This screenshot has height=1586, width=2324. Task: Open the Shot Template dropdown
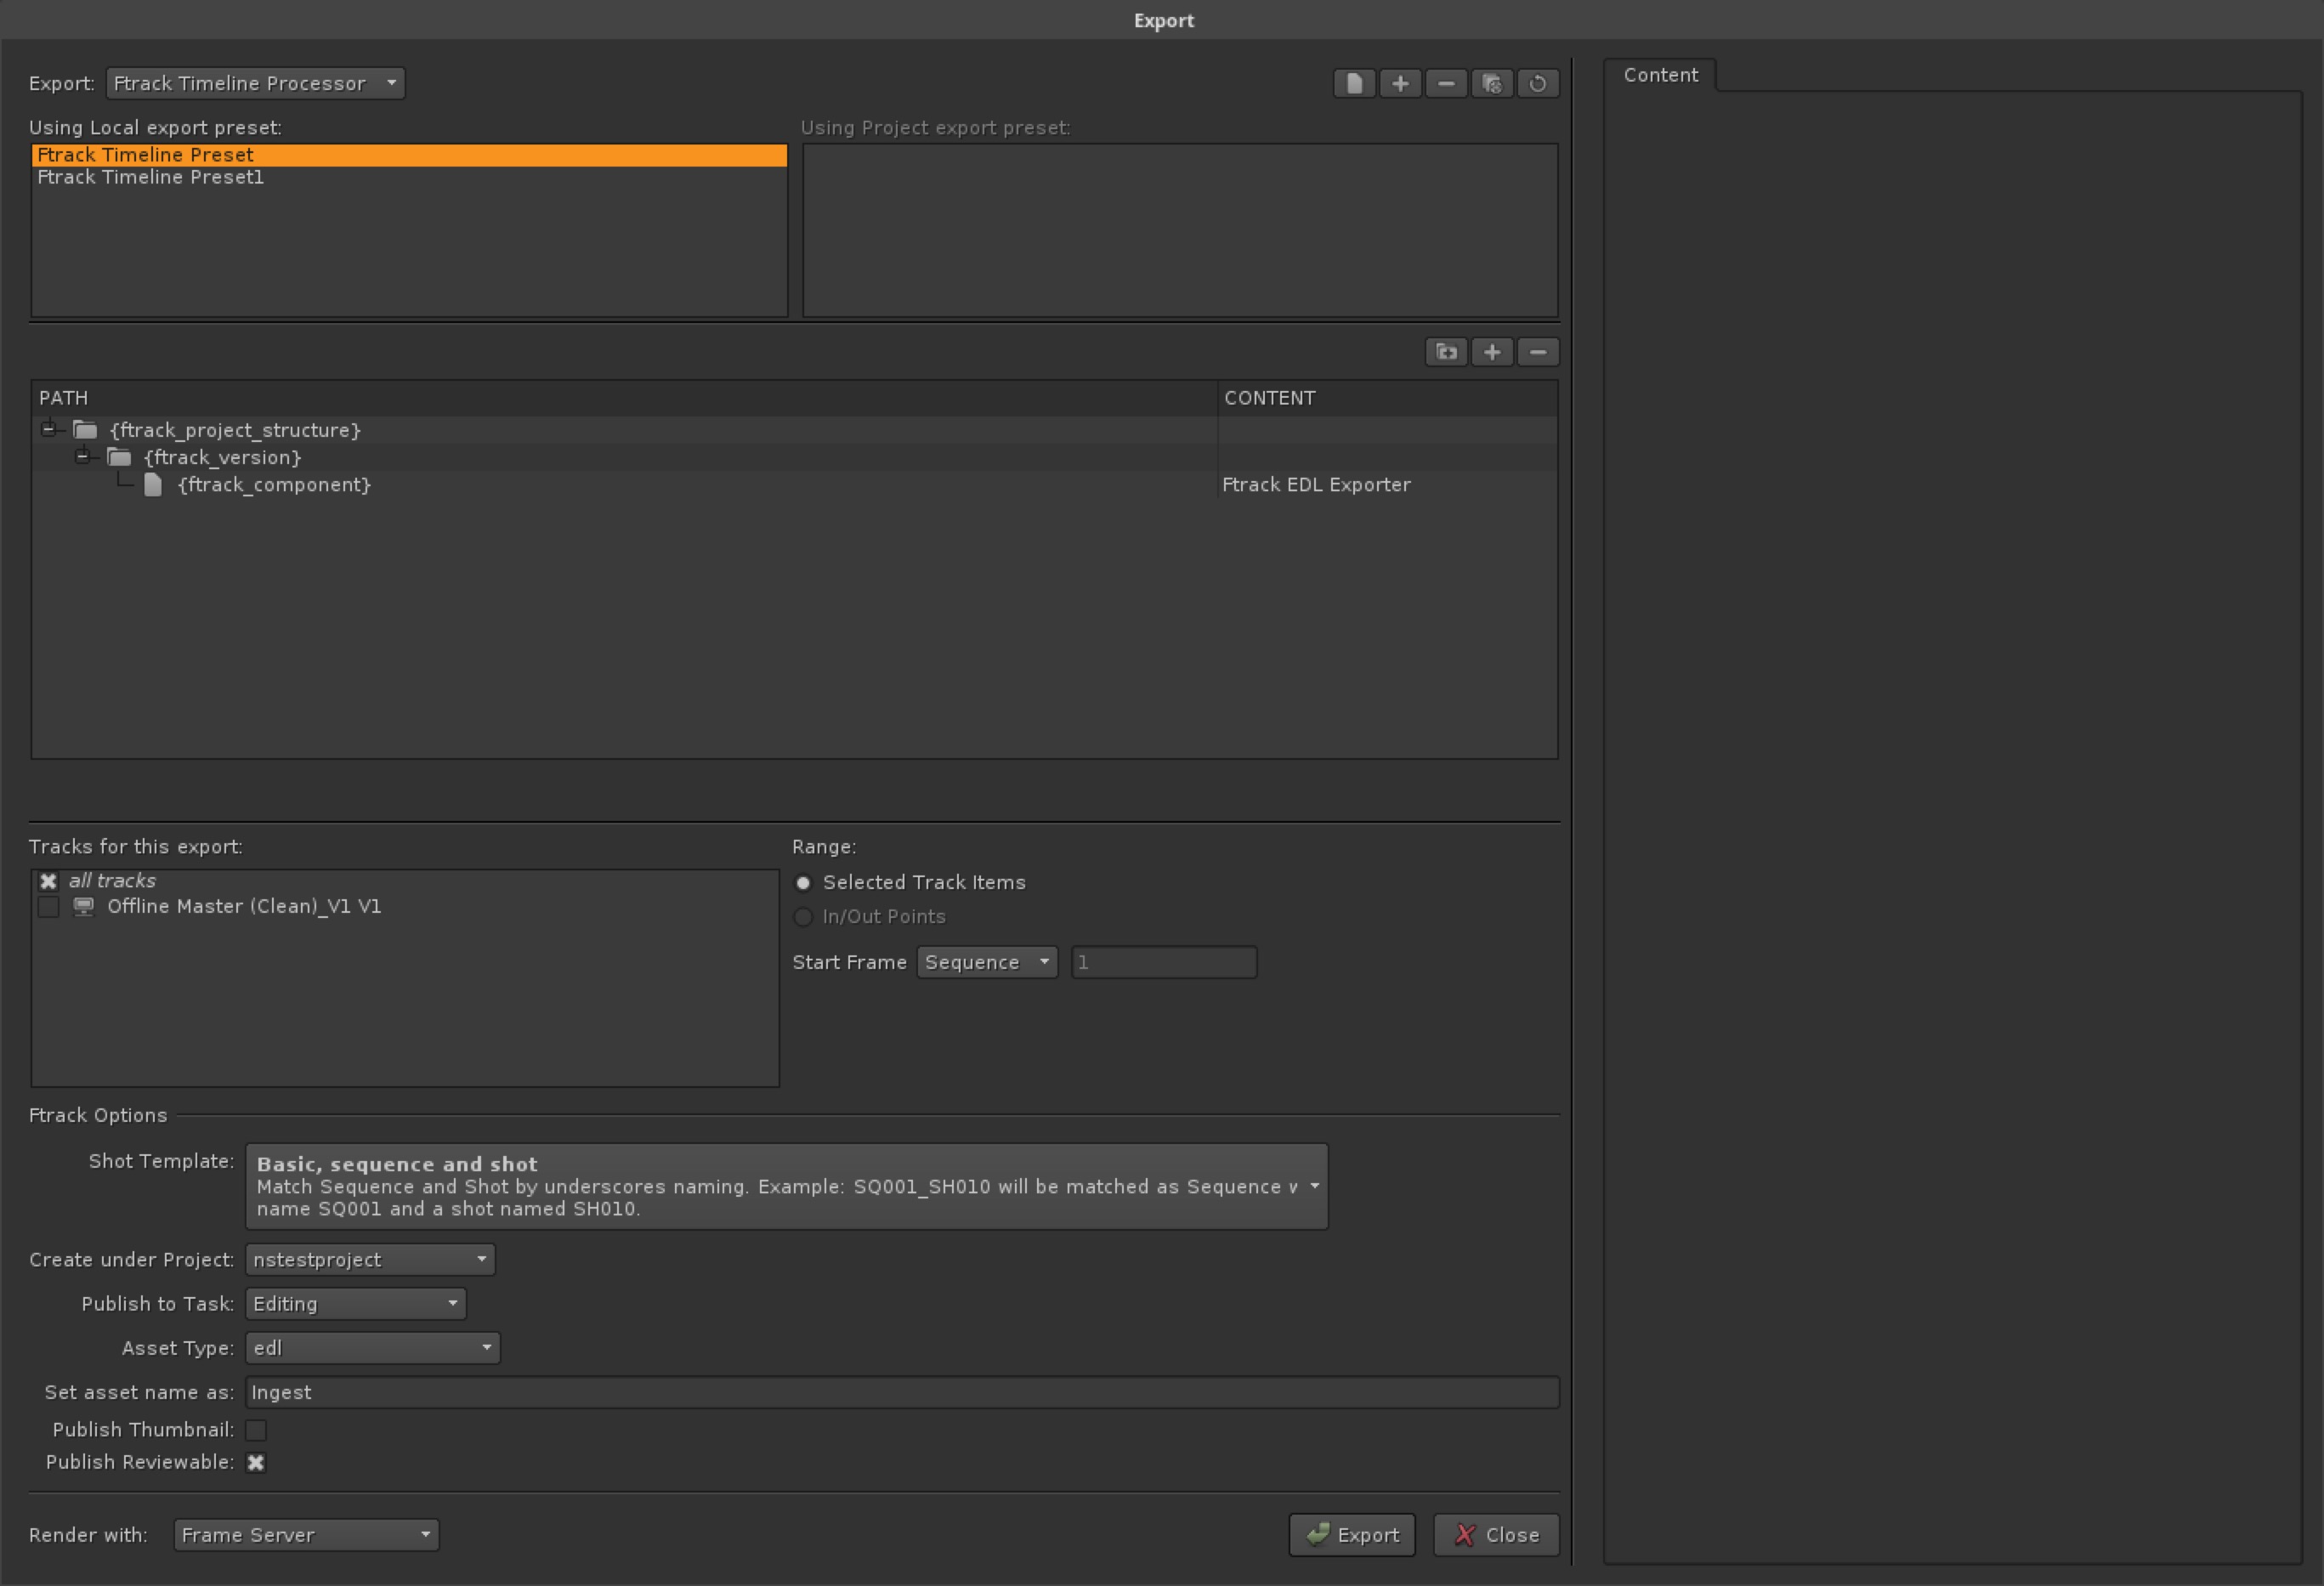(x=787, y=1187)
